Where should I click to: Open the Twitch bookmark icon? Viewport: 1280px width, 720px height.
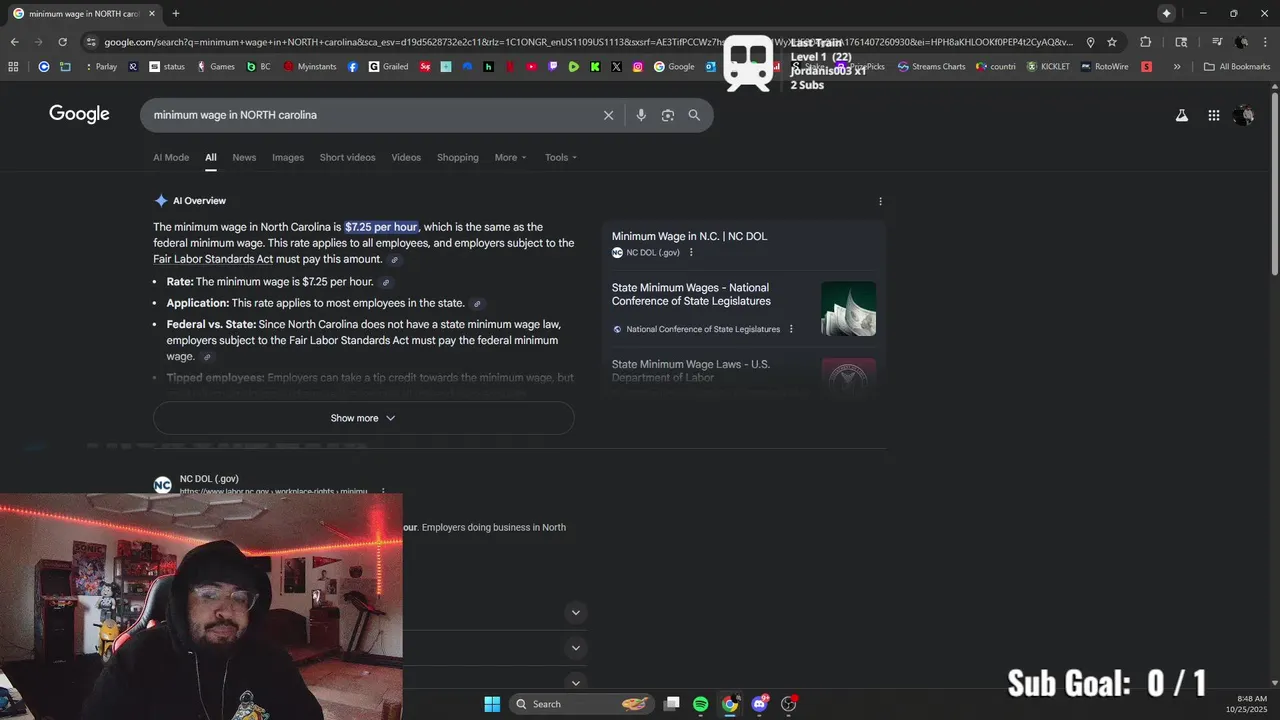click(x=553, y=67)
